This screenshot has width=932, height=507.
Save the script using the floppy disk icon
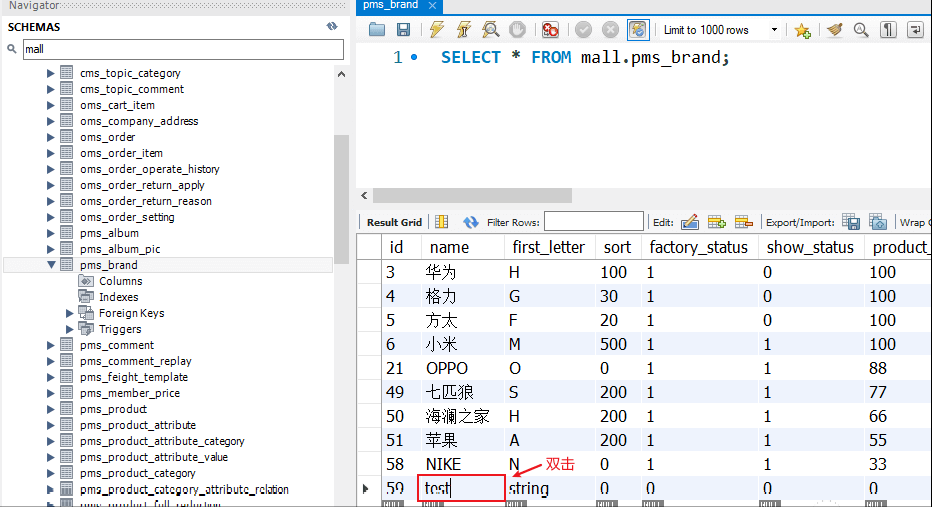pyautogui.click(x=404, y=29)
